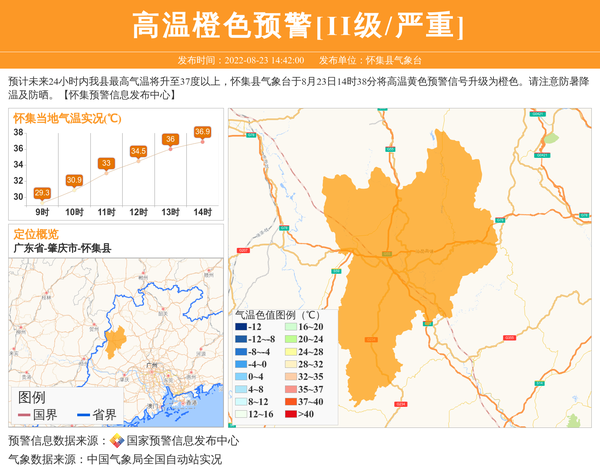Click the orange Huaiji region on the small overview map
600x471 pixels.
pos(116,340)
